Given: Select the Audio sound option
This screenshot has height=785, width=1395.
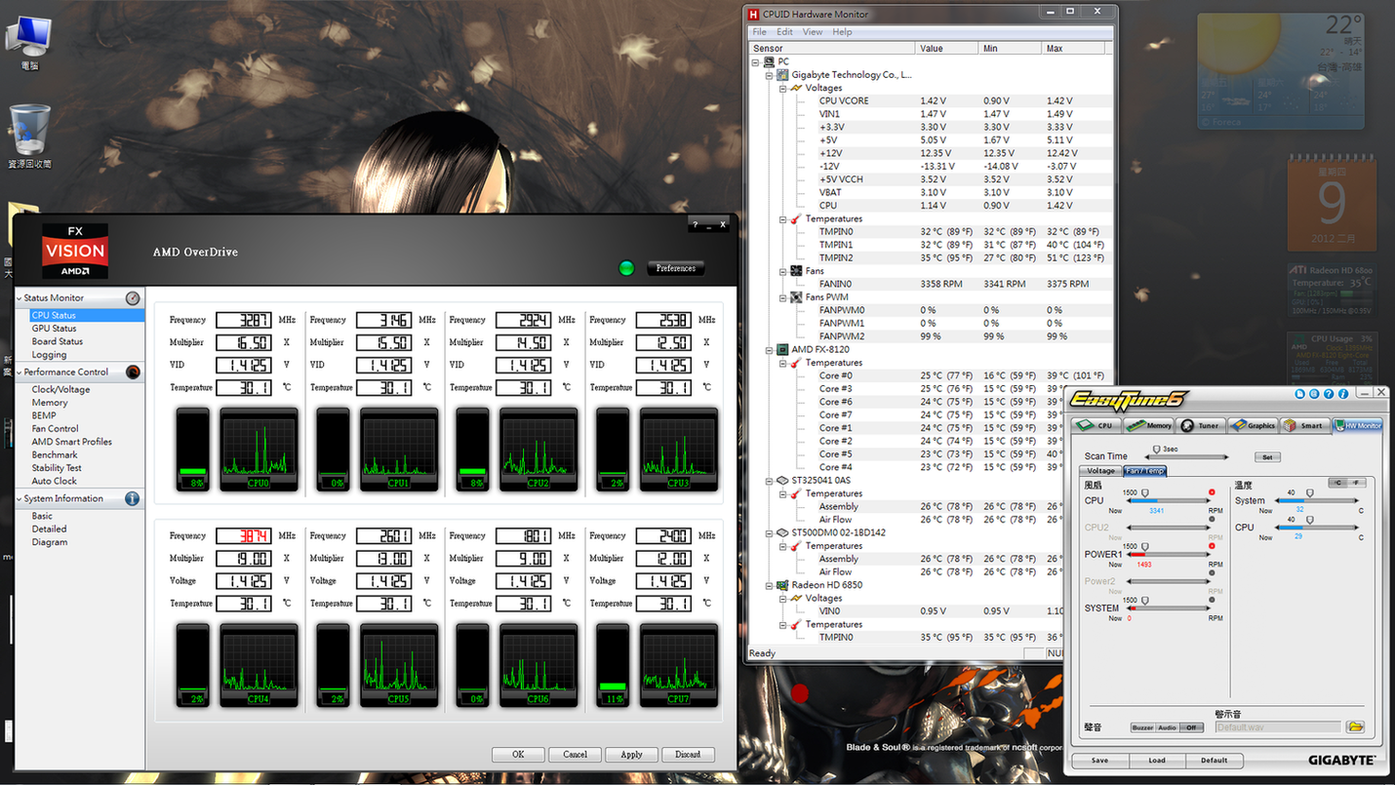Looking at the screenshot, I should click(x=1167, y=728).
